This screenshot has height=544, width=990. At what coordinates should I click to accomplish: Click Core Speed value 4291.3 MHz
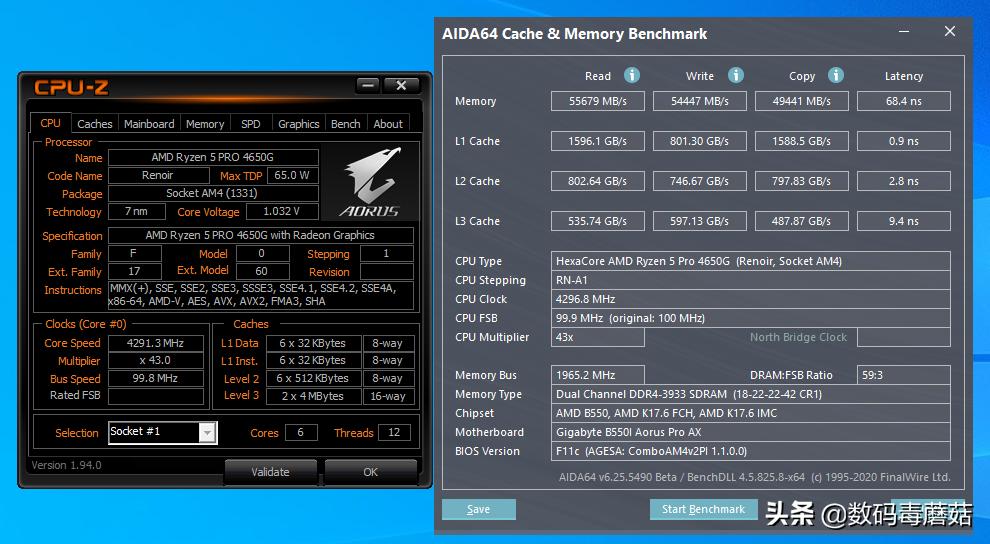click(x=156, y=343)
